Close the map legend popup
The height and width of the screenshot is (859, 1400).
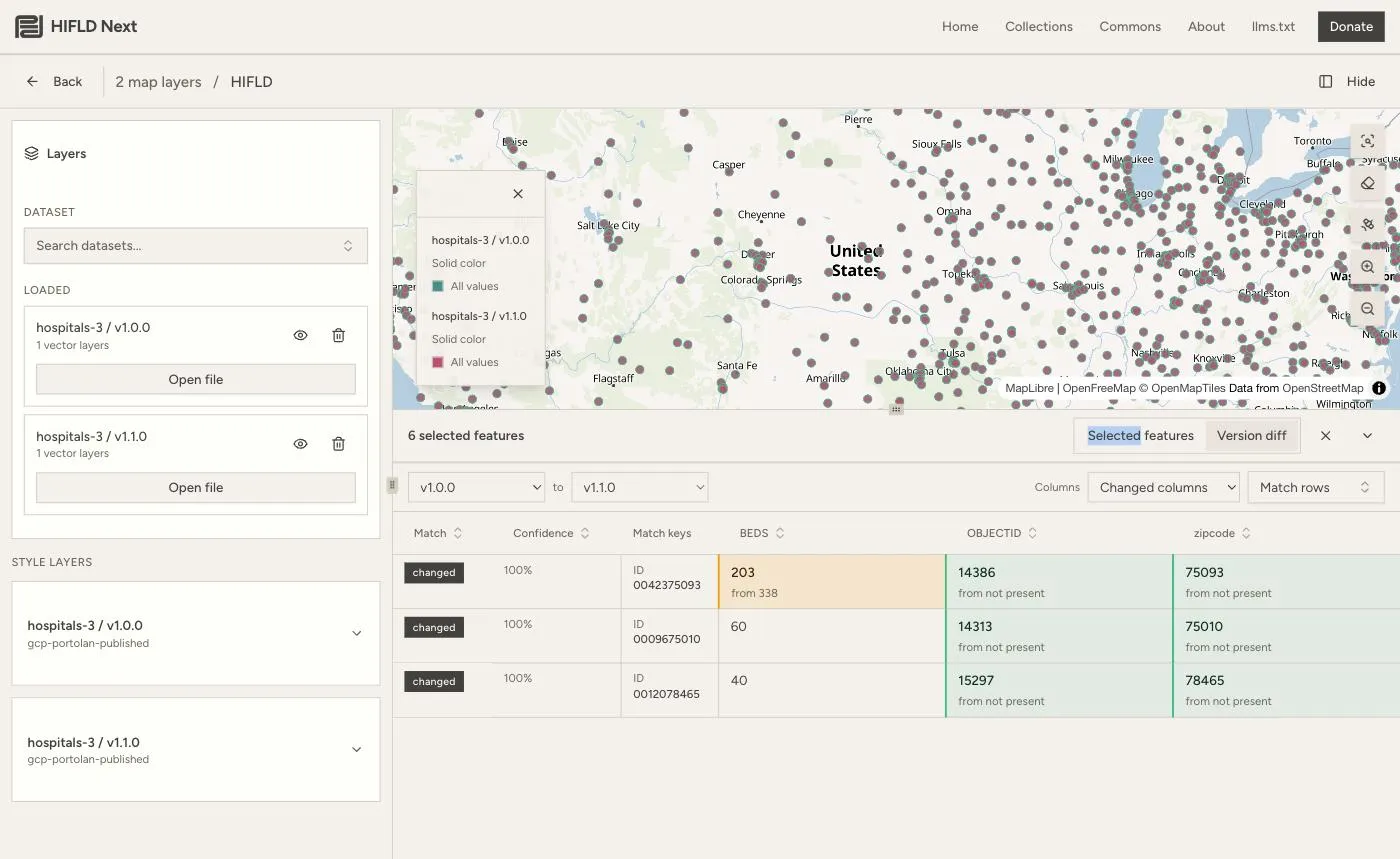518,194
